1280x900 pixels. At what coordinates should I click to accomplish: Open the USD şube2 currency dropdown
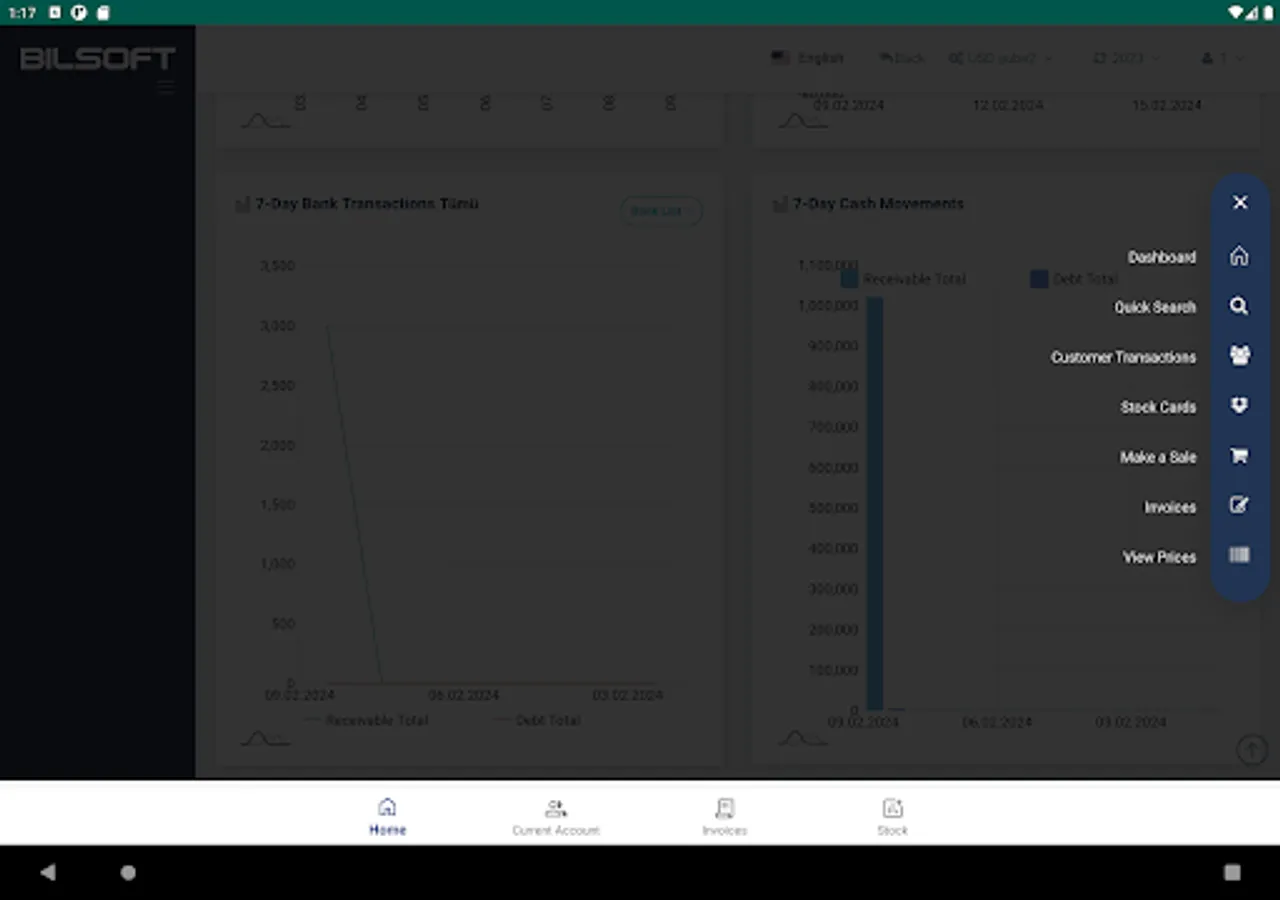[1001, 57]
